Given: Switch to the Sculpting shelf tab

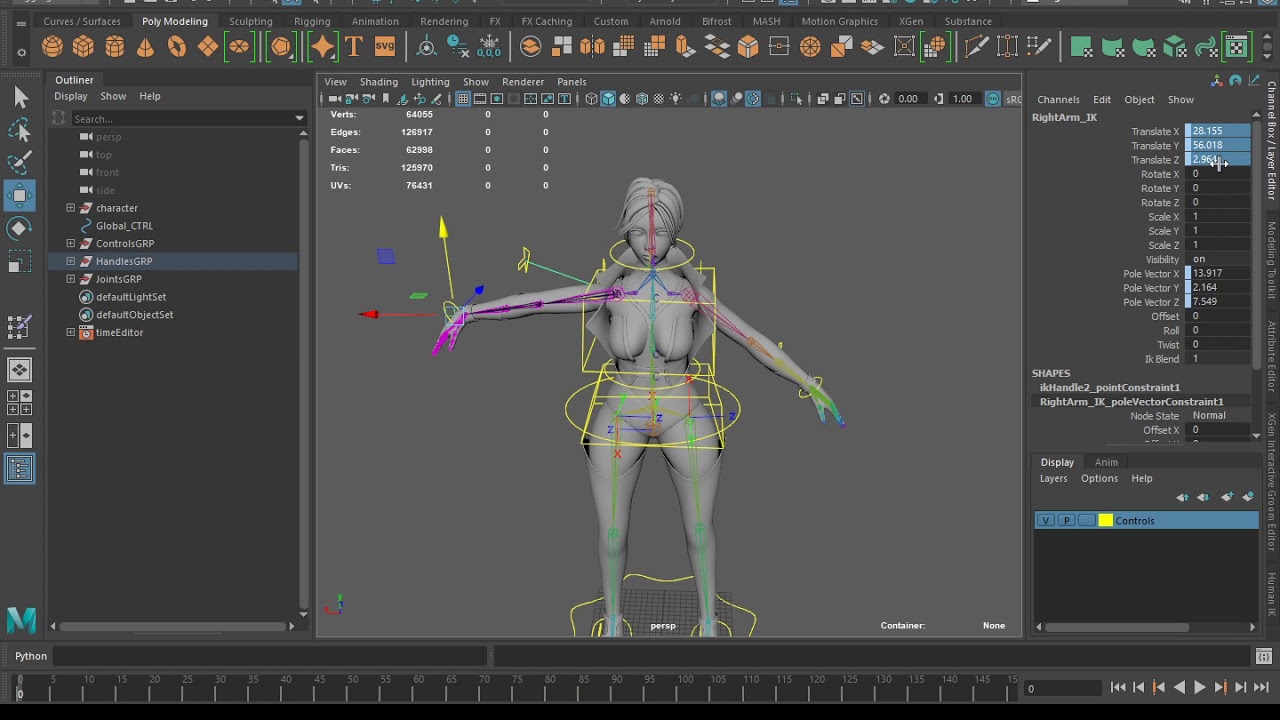Looking at the screenshot, I should pyautogui.click(x=250, y=21).
